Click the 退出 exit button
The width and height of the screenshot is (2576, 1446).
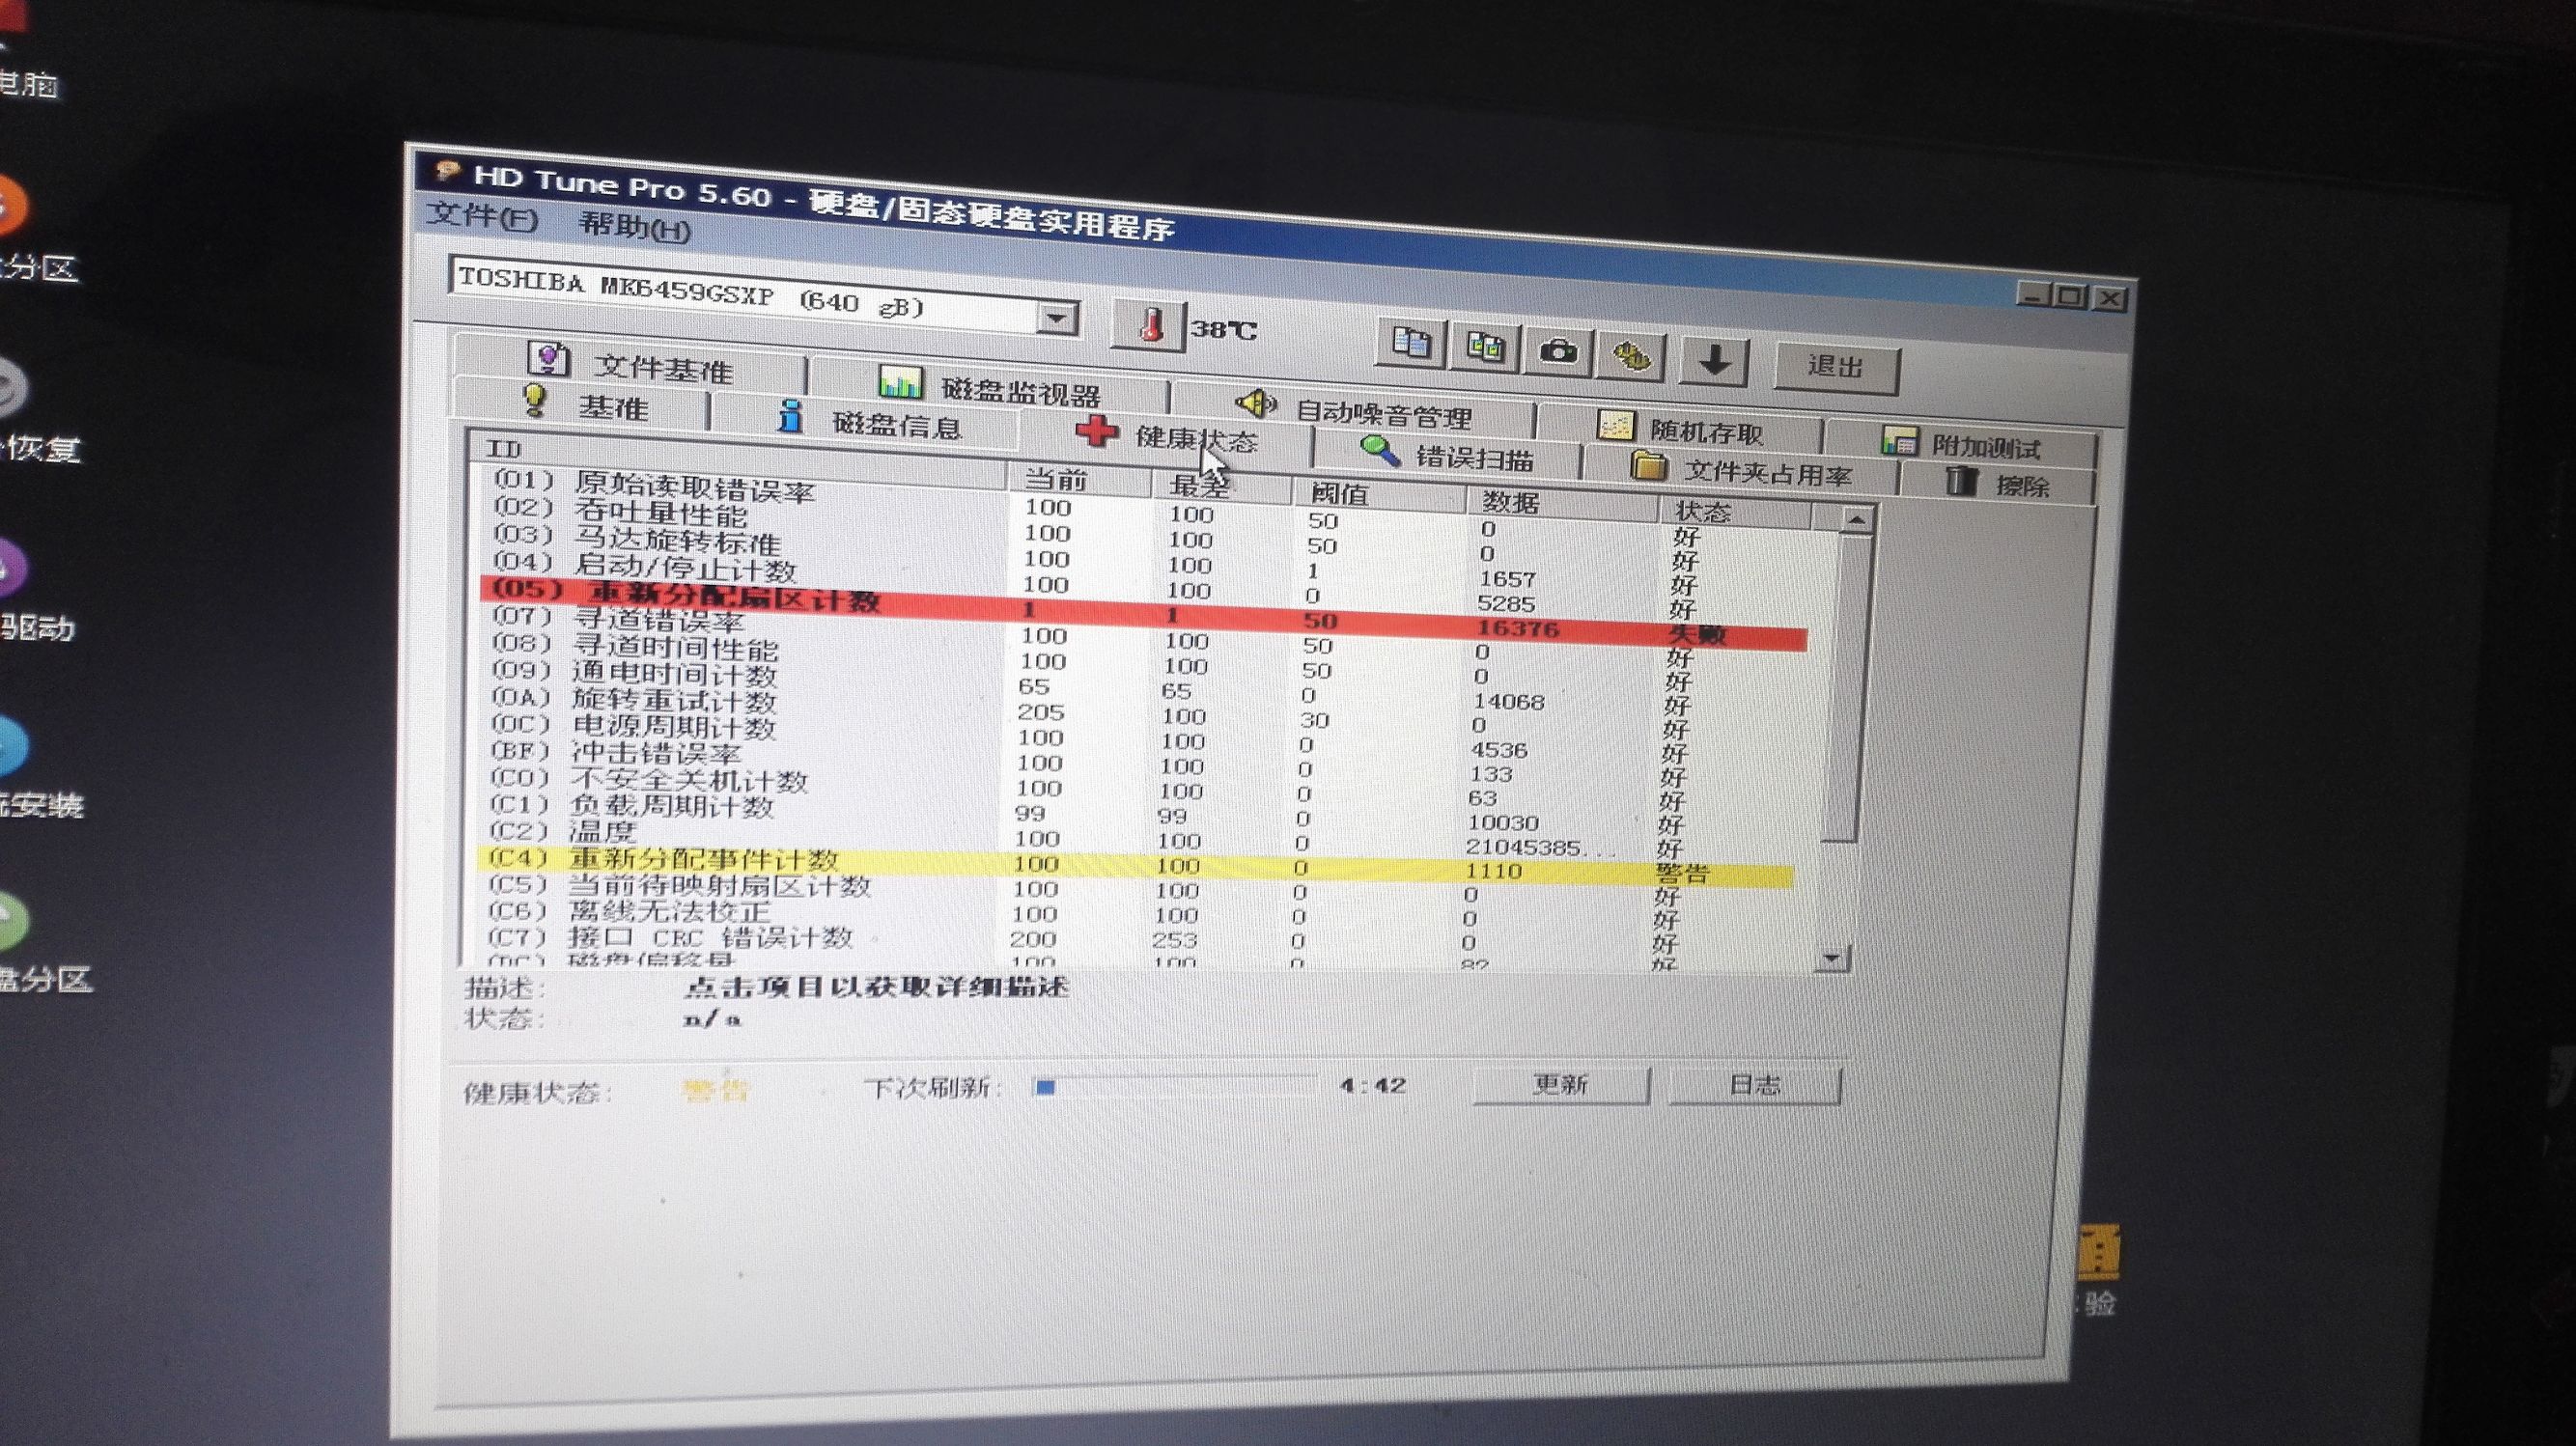click(1837, 366)
